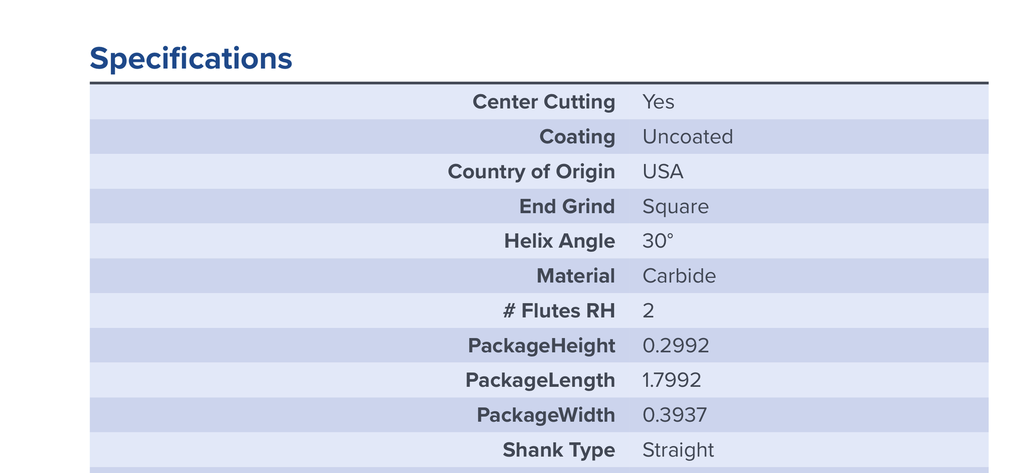
Task: Click the Uncoated value
Action: coord(688,137)
